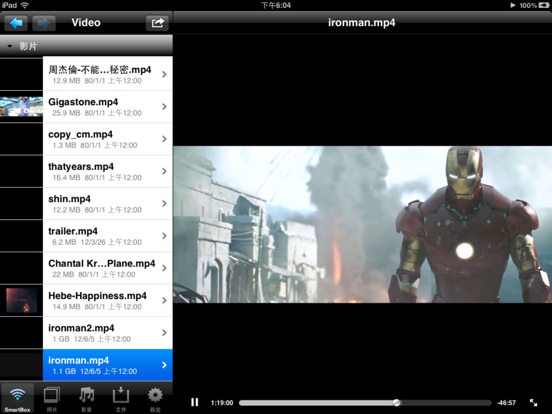
Task: Tap the Iron Man video frame
Action: (x=363, y=224)
